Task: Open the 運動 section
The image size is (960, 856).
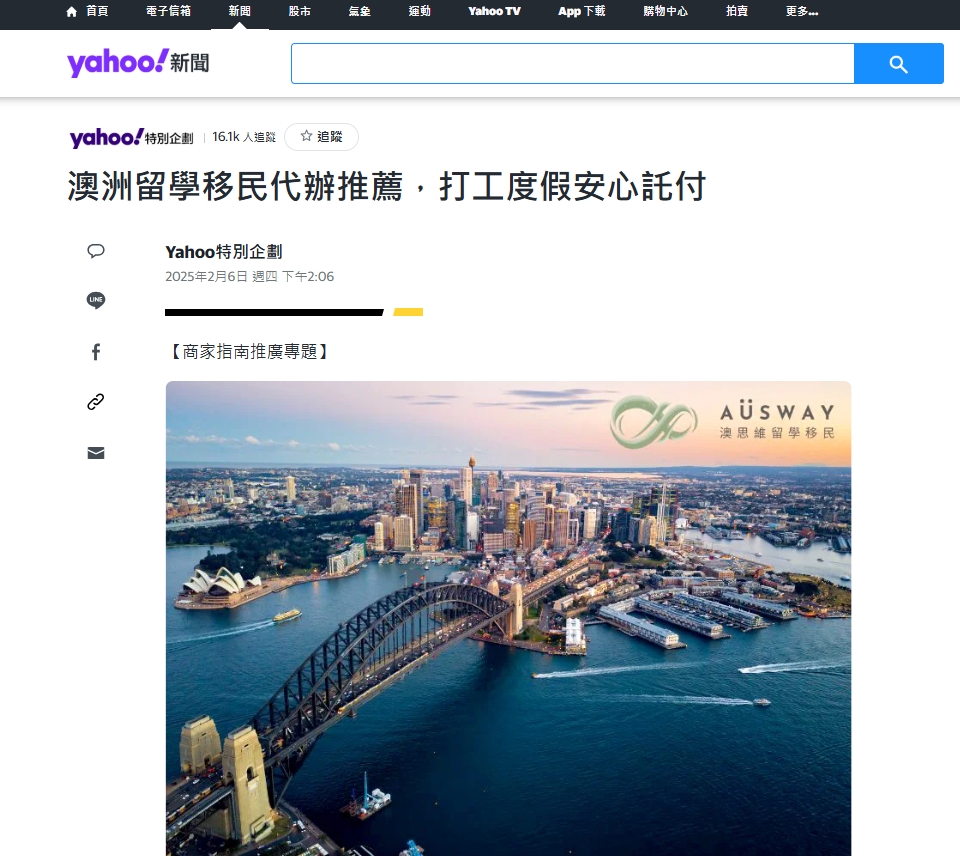Action: coord(420,12)
